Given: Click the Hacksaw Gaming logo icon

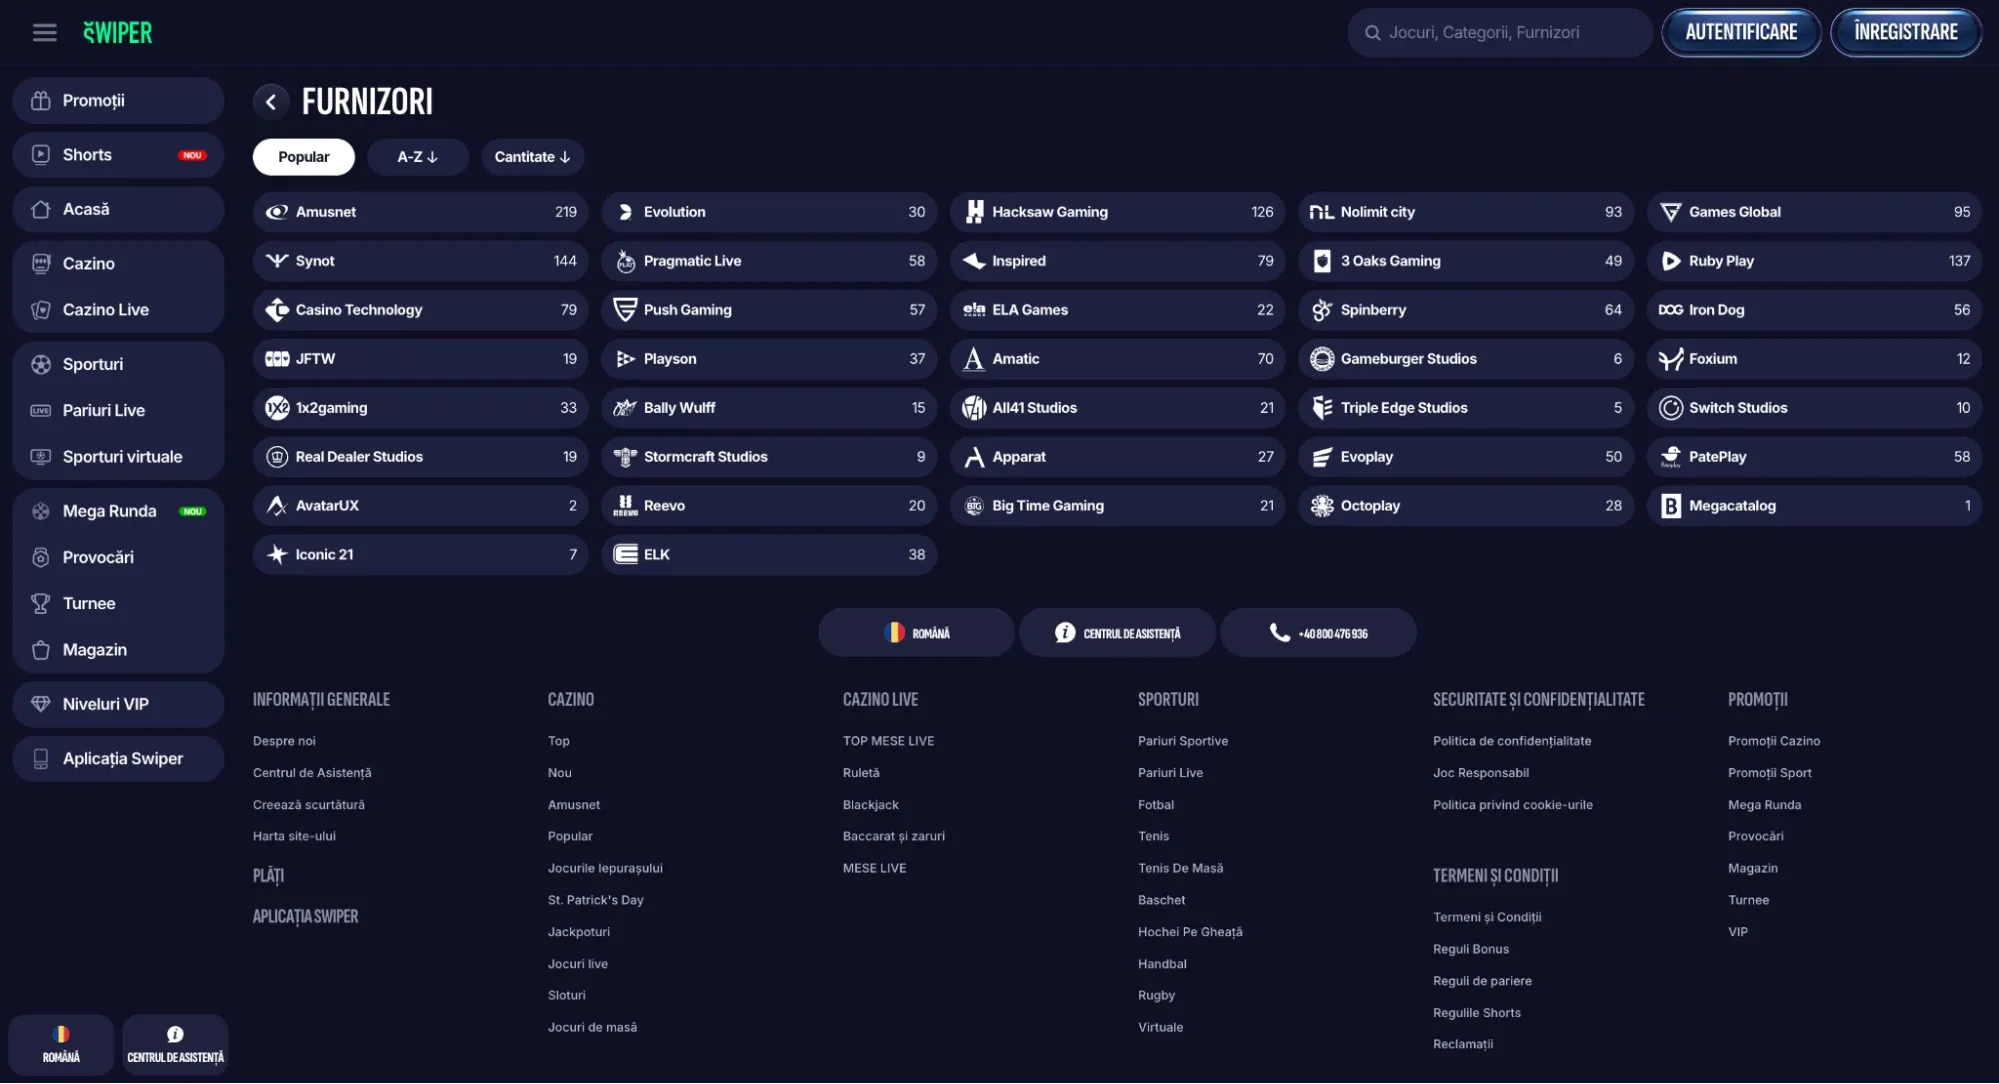Looking at the screenshot, I should (x=974, y=212).
